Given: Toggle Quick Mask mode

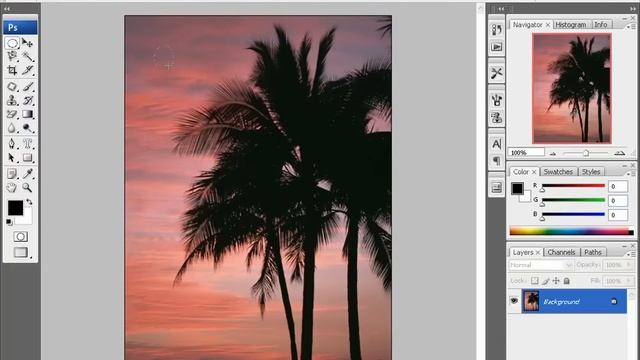Looking at the screenshot, I should click(x=20, y=237).
